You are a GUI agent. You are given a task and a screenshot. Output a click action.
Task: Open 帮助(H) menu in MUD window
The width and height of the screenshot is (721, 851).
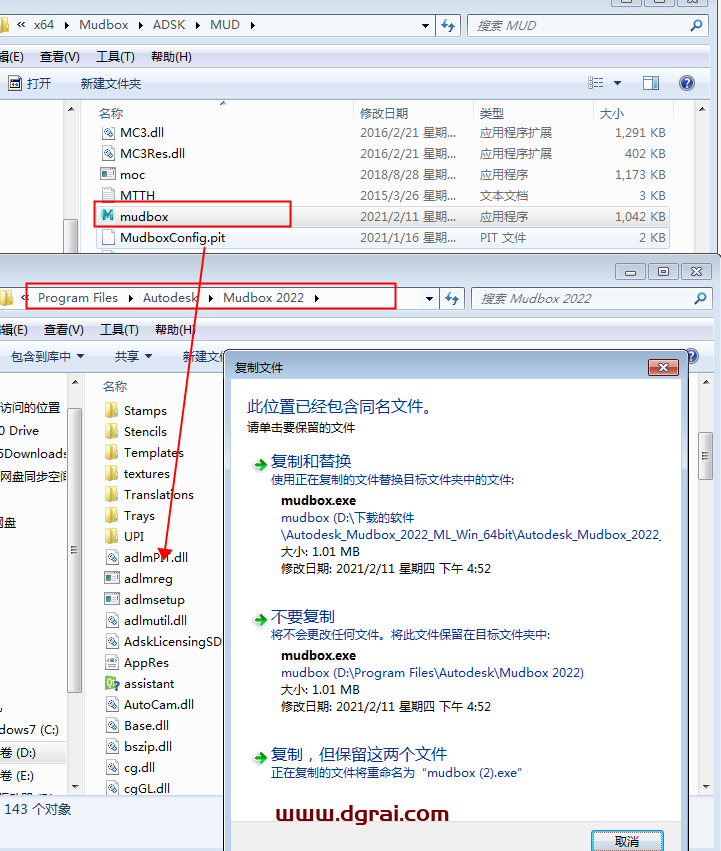coord(171,57)
